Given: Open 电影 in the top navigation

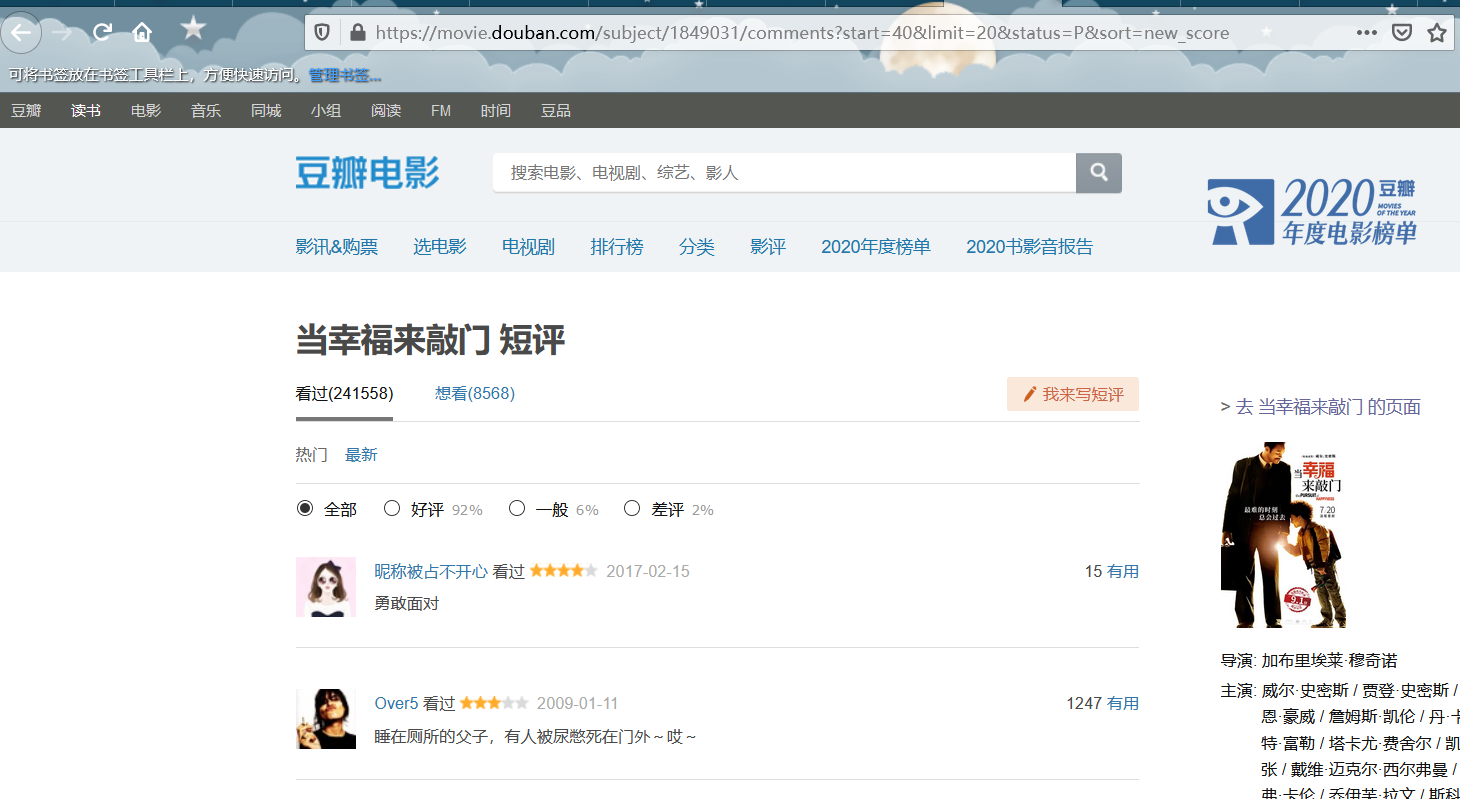Looking at the screenshot, I should (x=146, y=111).
